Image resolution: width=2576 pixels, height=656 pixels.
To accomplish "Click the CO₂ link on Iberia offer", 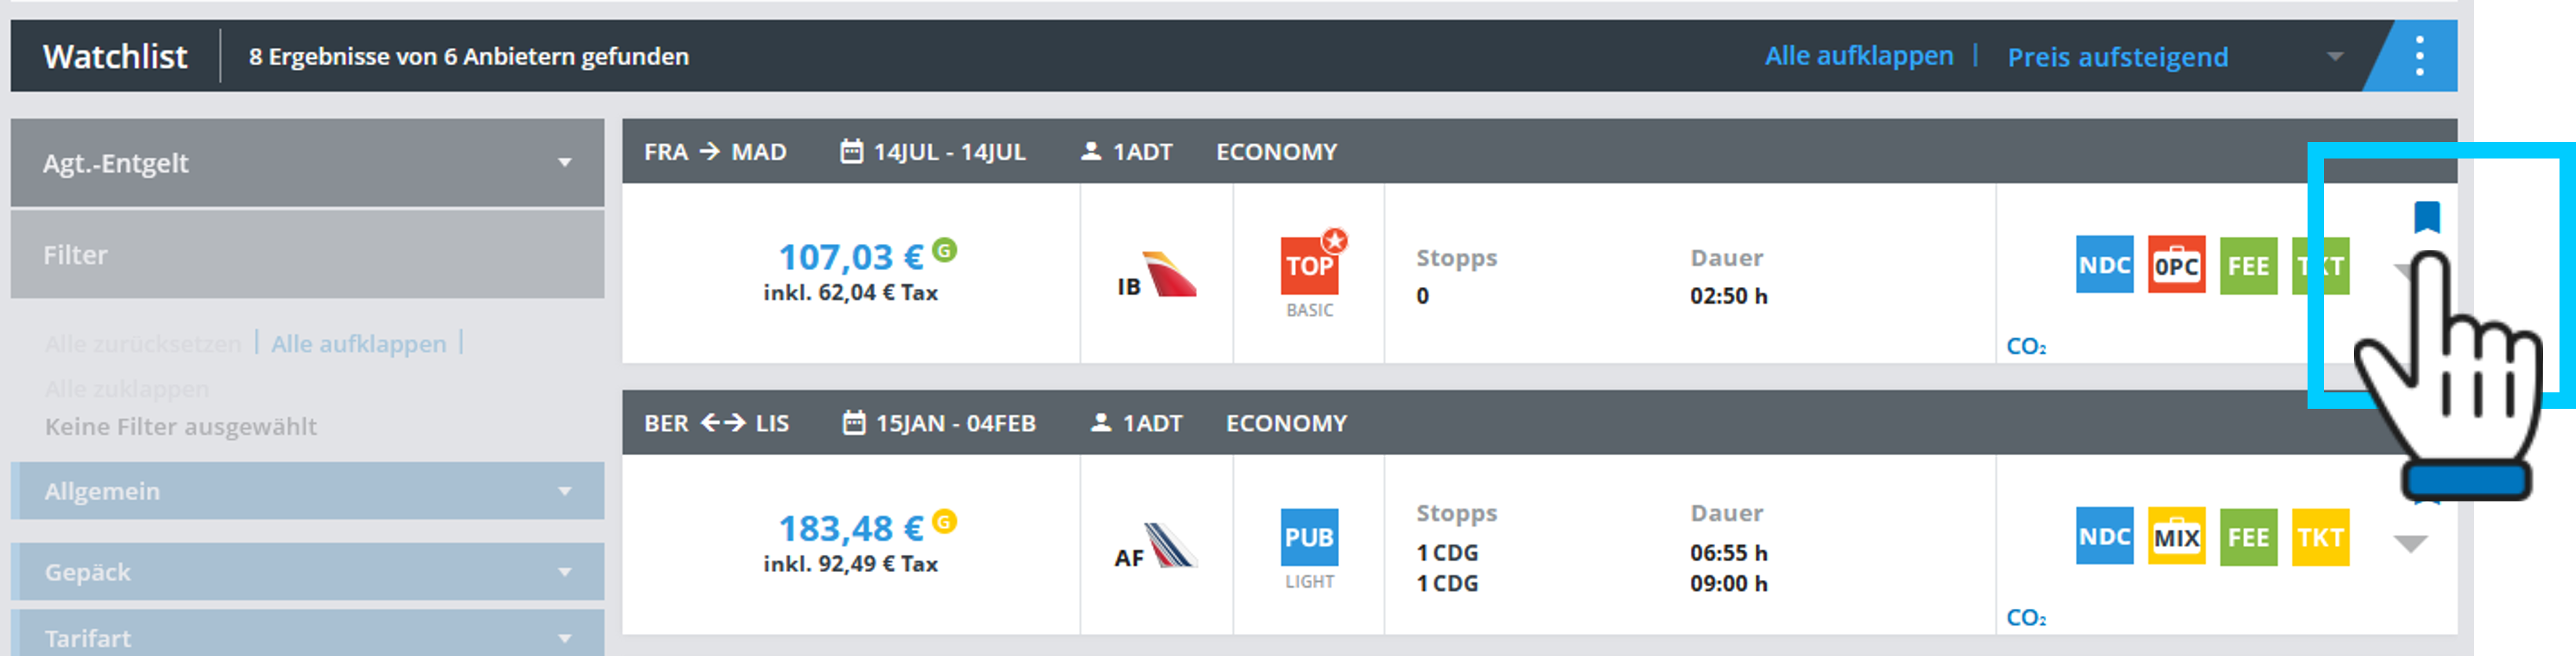I will (x=2026, y=347).
